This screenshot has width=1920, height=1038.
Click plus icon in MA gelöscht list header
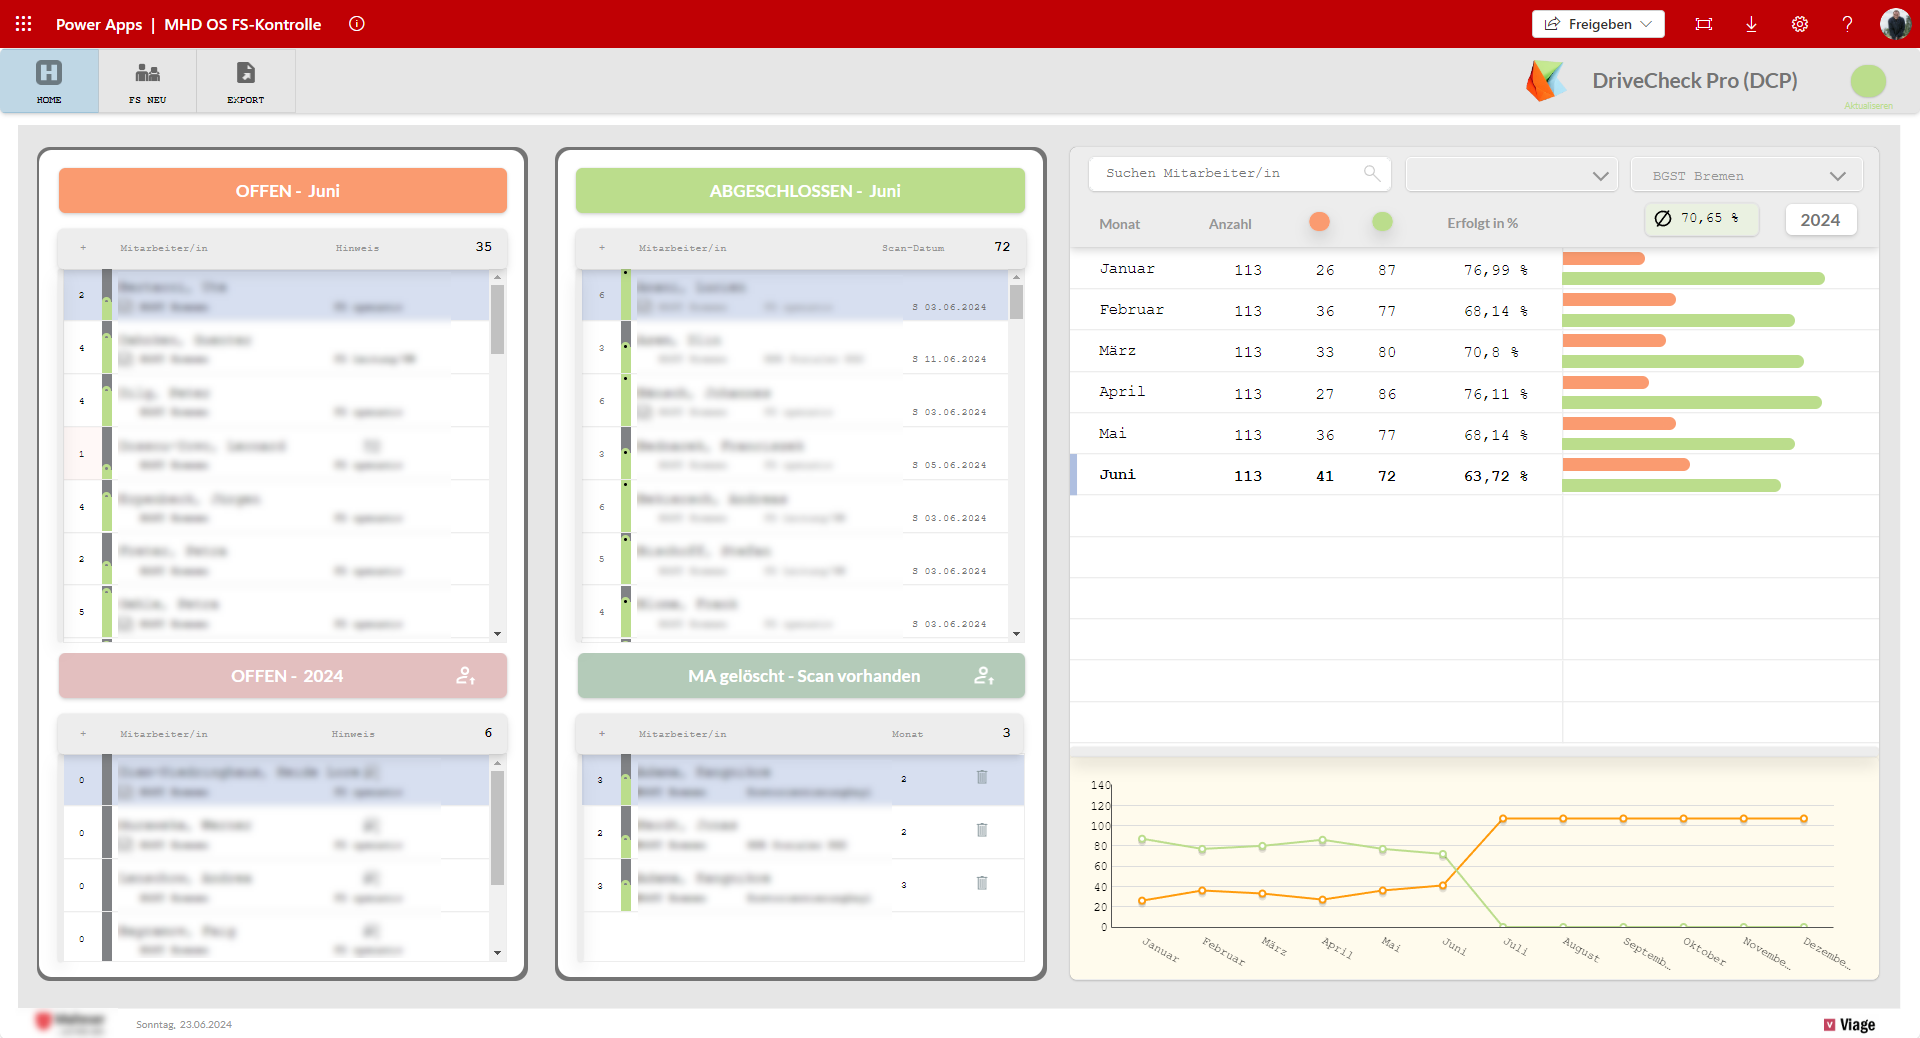(602, 734)
